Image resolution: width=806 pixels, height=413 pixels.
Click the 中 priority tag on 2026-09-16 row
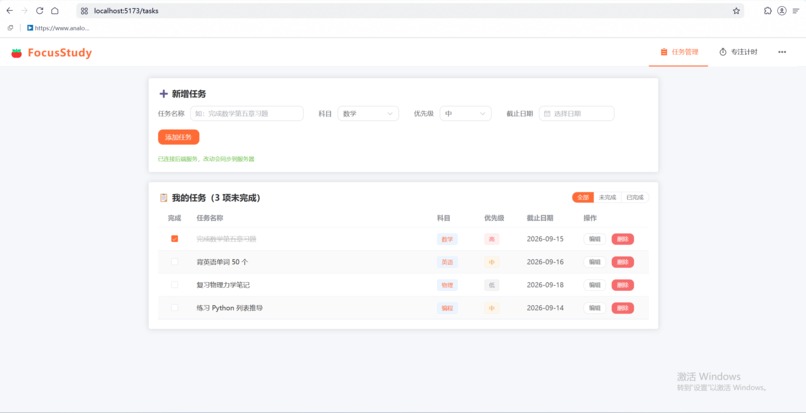pos(491,262)
